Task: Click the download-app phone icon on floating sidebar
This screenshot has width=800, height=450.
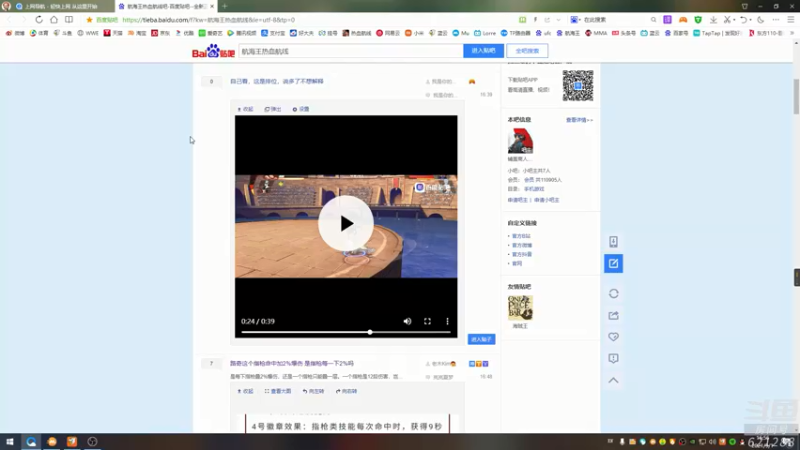Action: [613, 242]
